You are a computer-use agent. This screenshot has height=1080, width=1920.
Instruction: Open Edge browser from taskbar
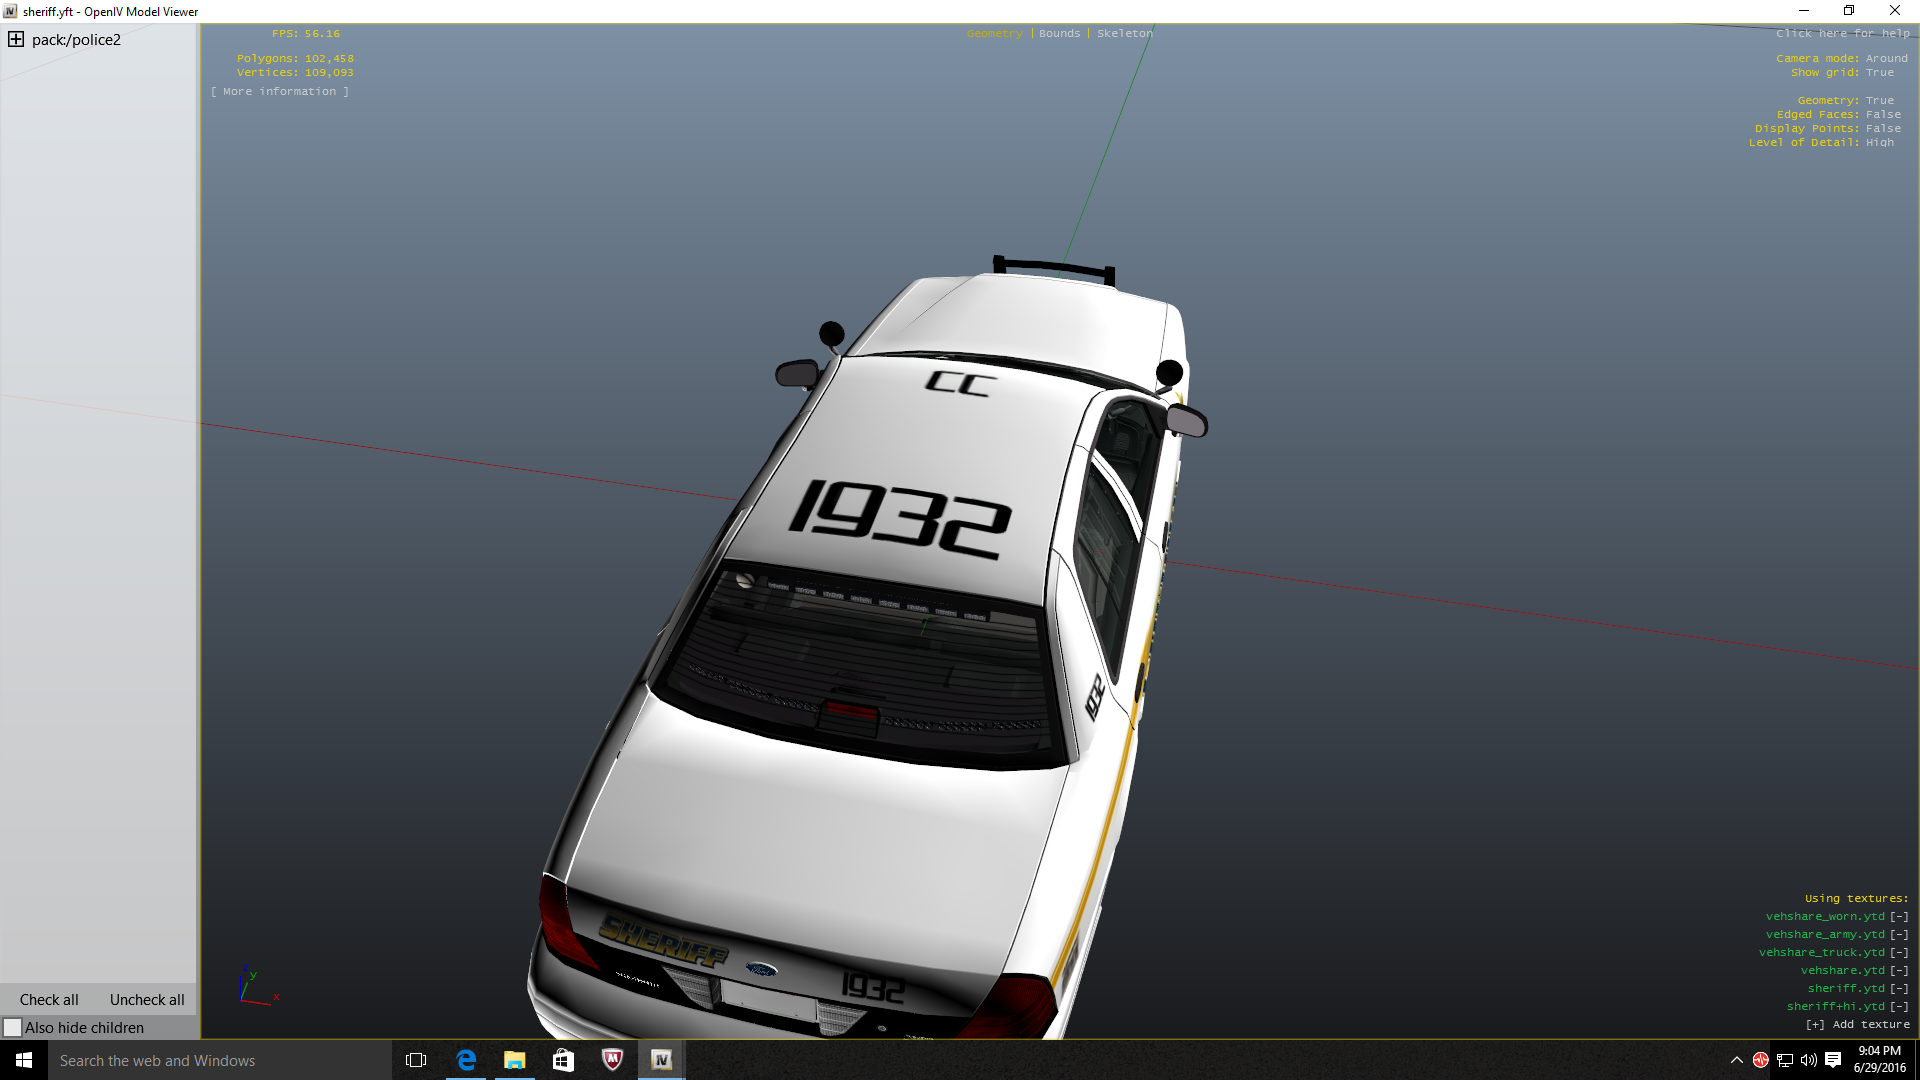coord(466,1060)
